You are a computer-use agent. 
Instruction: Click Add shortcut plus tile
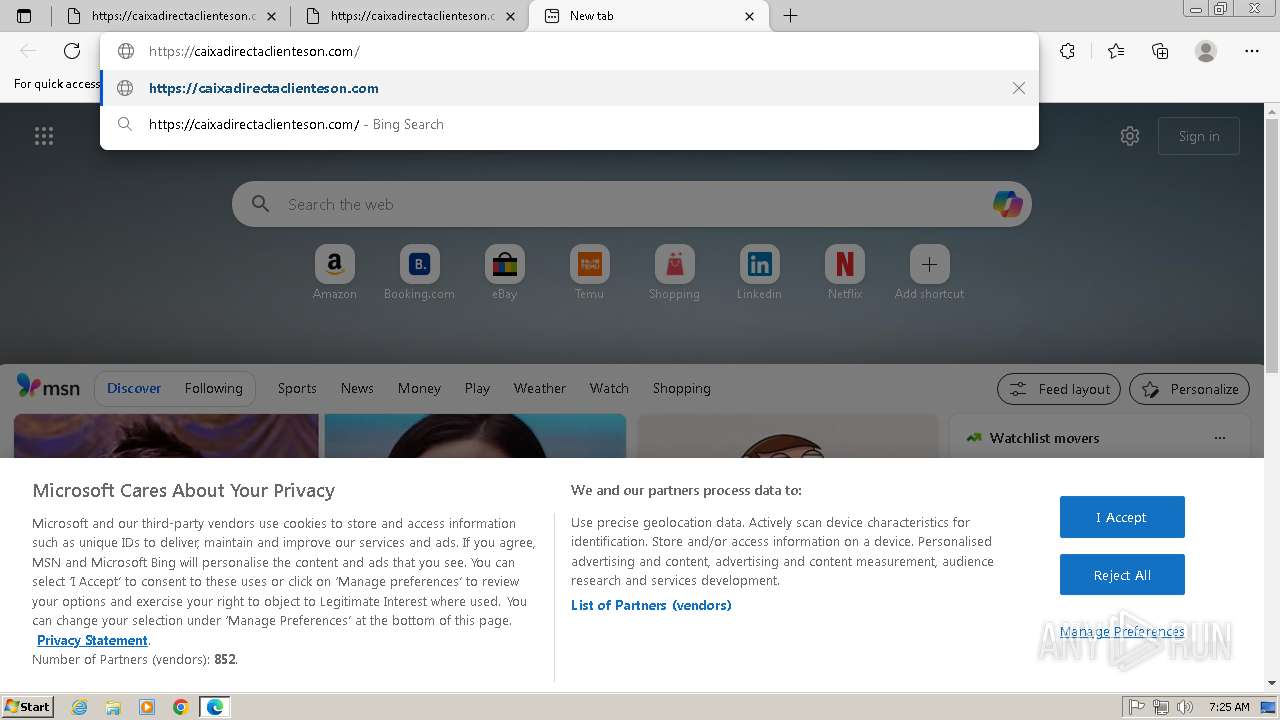tap(930, 273)
